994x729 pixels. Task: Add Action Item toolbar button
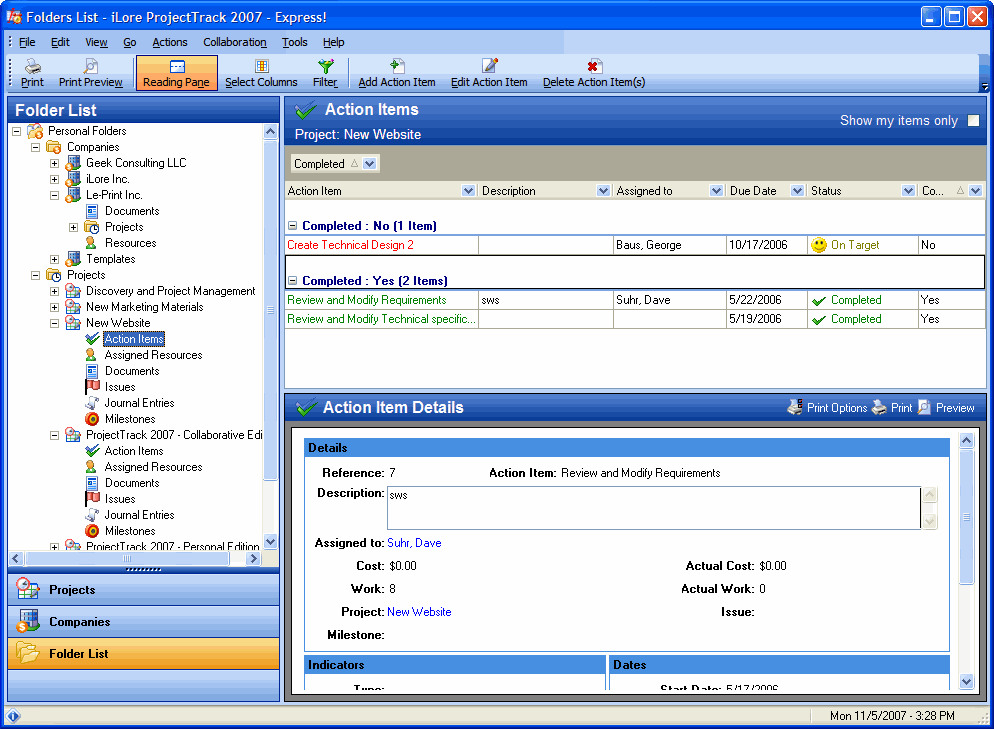click(x=397, y=73)
